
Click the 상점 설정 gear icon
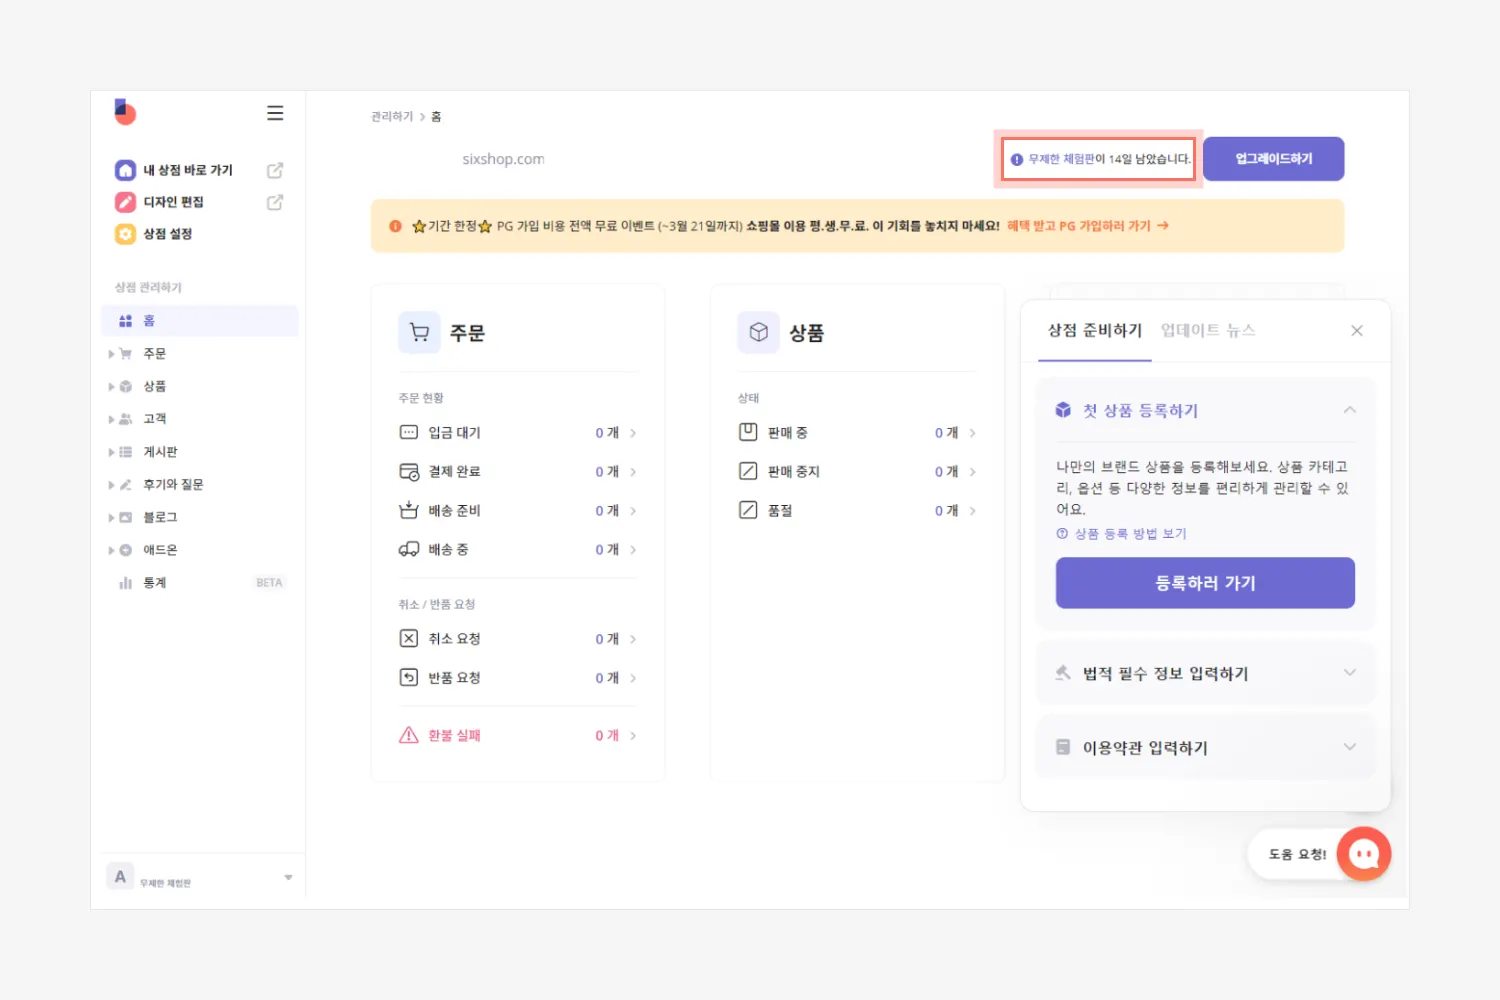tap(125, 234)
